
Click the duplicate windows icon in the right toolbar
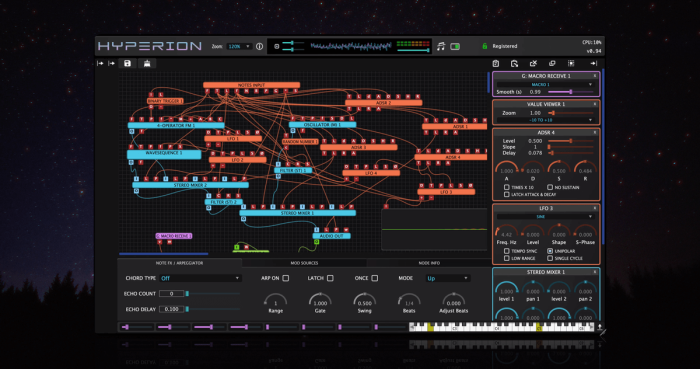552,64
